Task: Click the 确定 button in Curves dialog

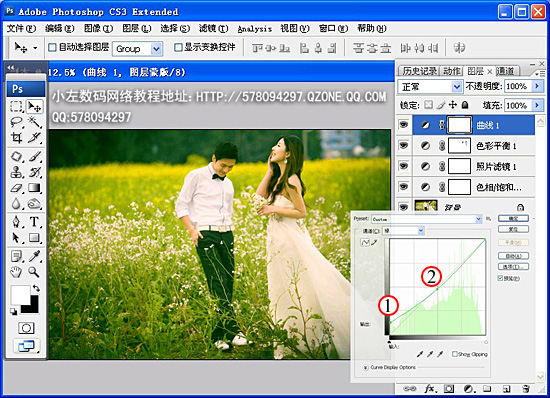Action: (513, 218)
